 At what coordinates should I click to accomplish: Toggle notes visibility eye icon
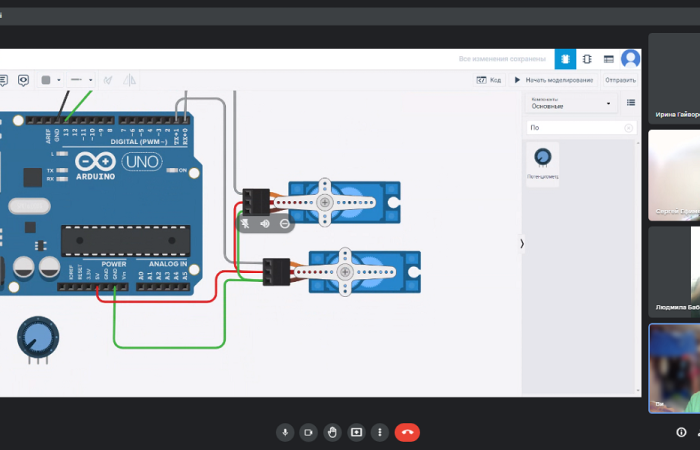coord(23,80)
